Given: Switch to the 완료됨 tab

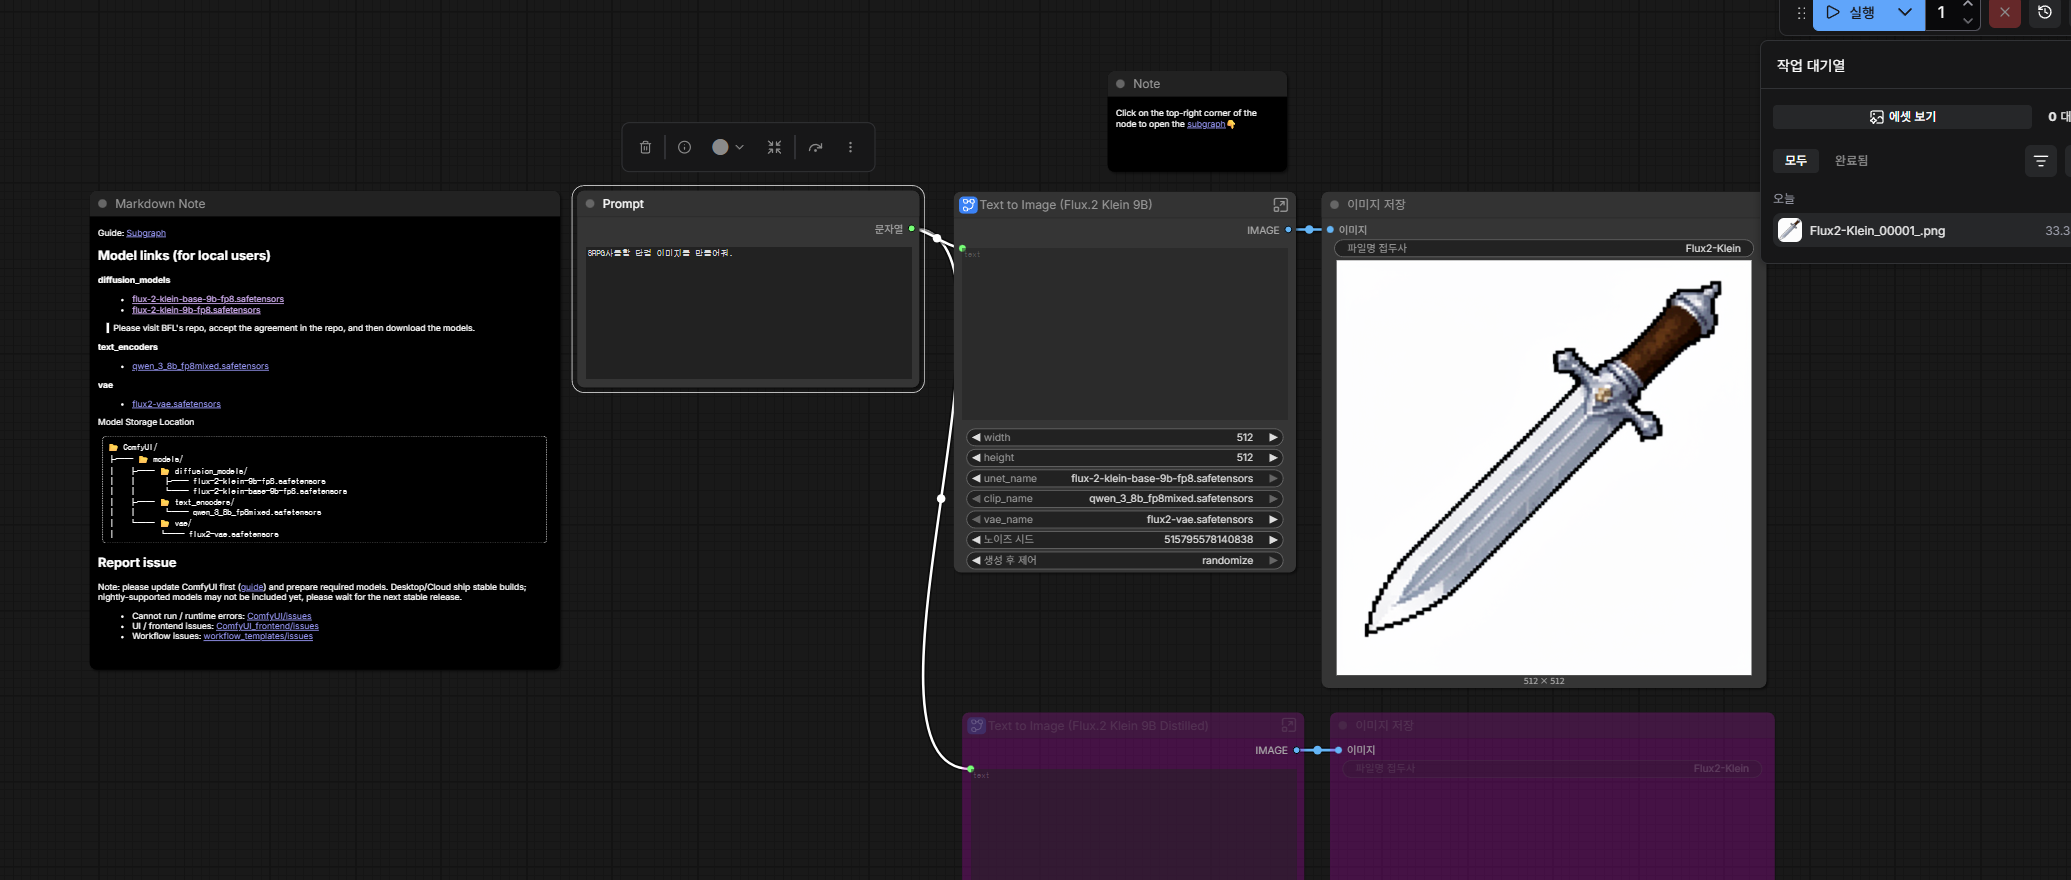Looking at the screenshot, I should (1851, 160).
